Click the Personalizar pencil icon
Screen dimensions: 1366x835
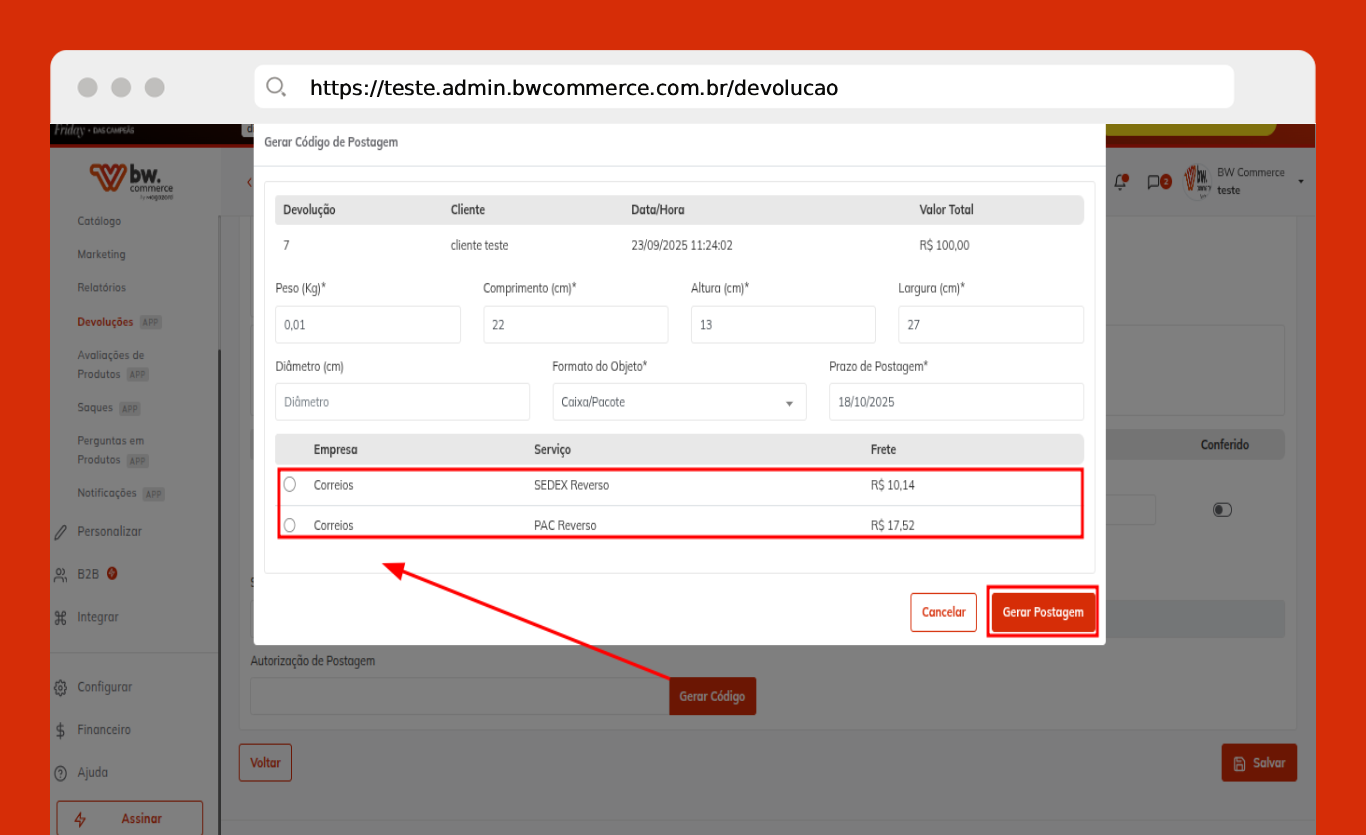point(61,532)
